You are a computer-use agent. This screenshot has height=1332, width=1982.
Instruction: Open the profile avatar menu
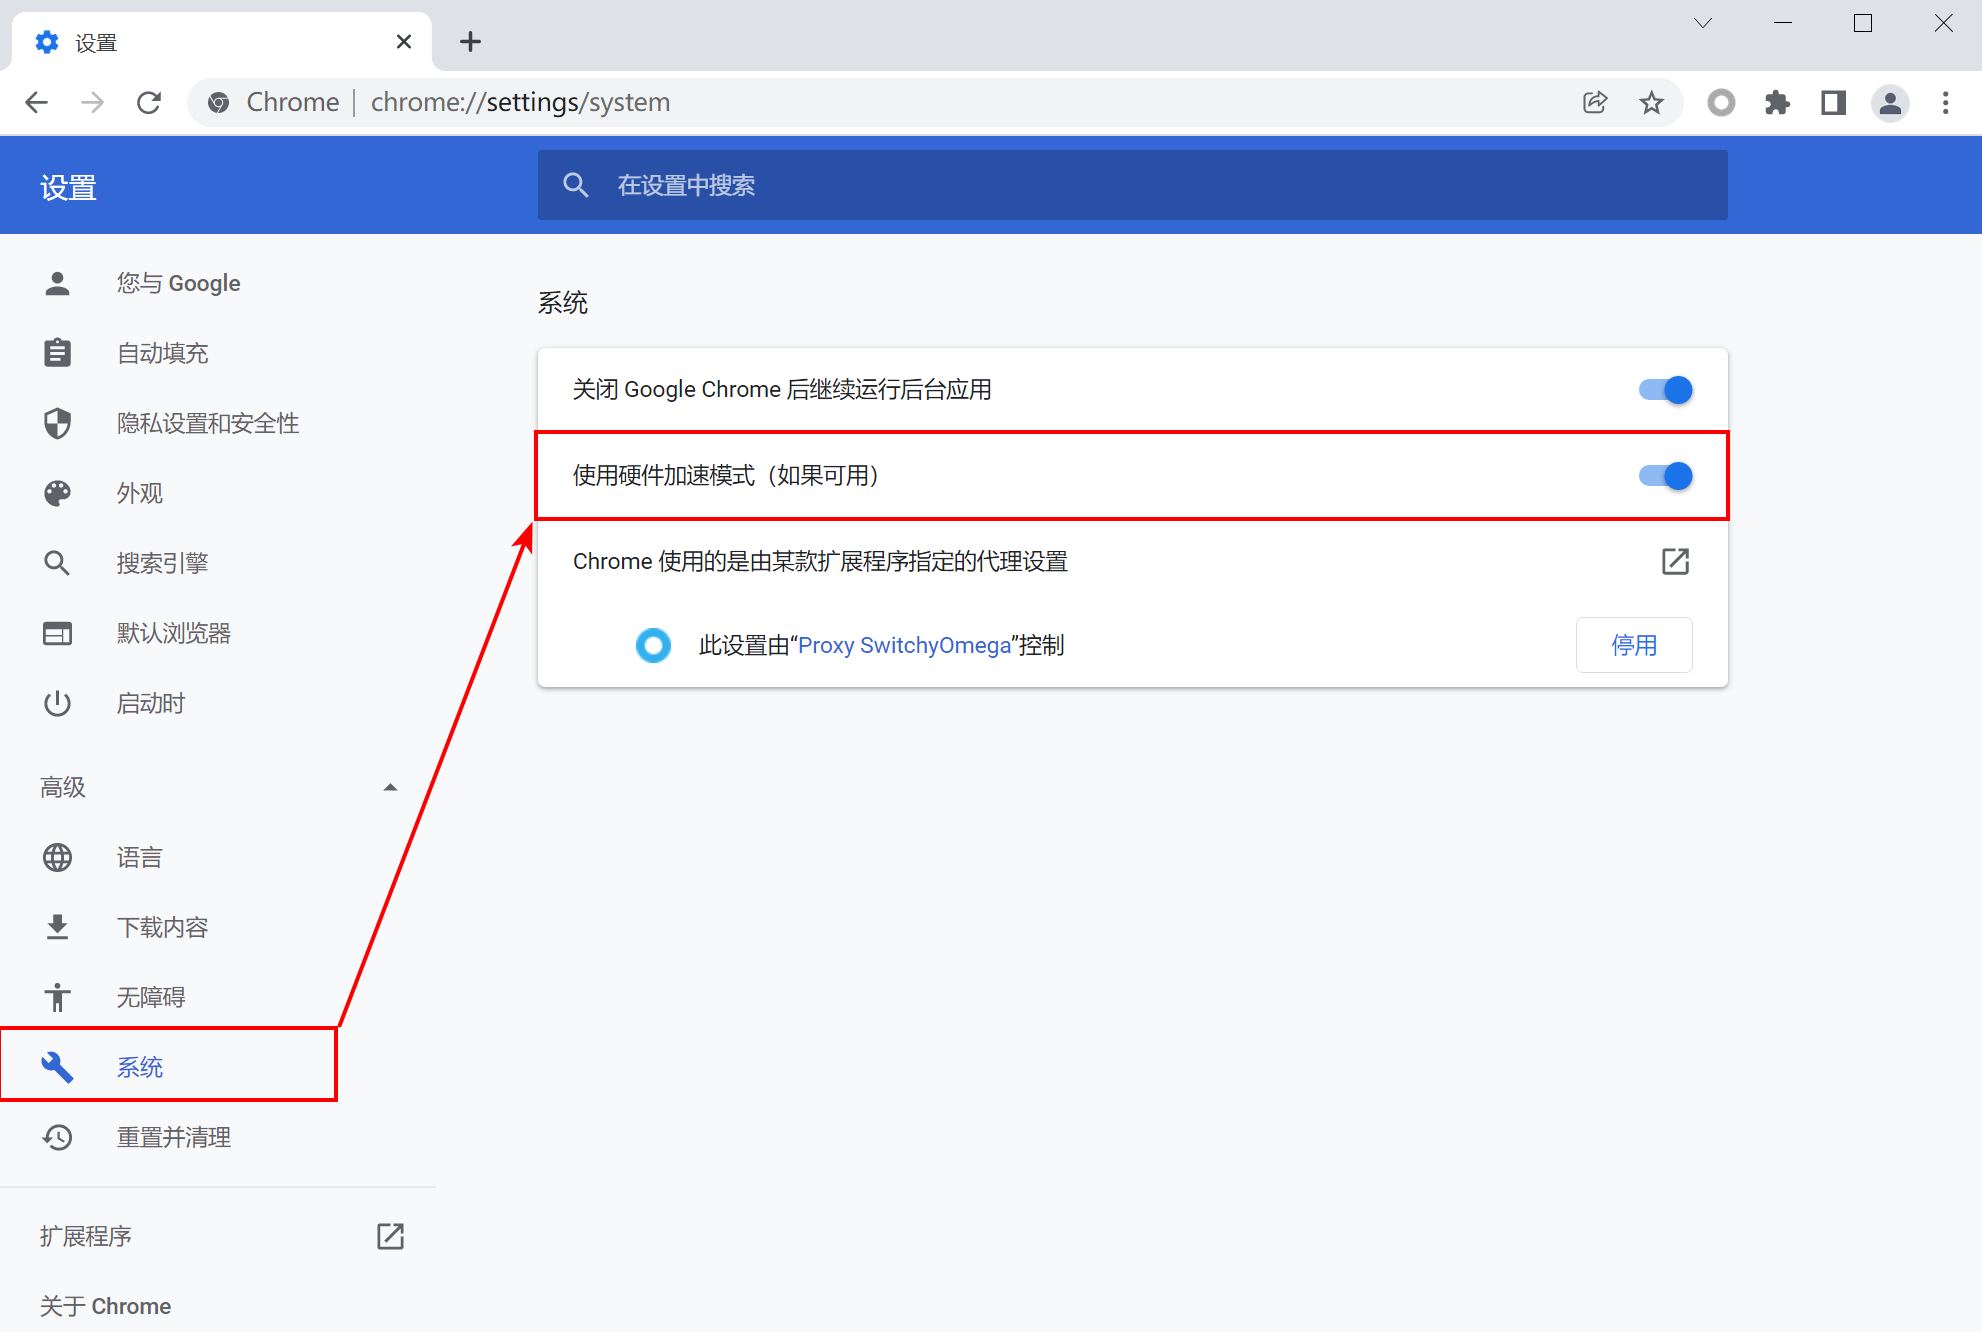(1890, 102)
